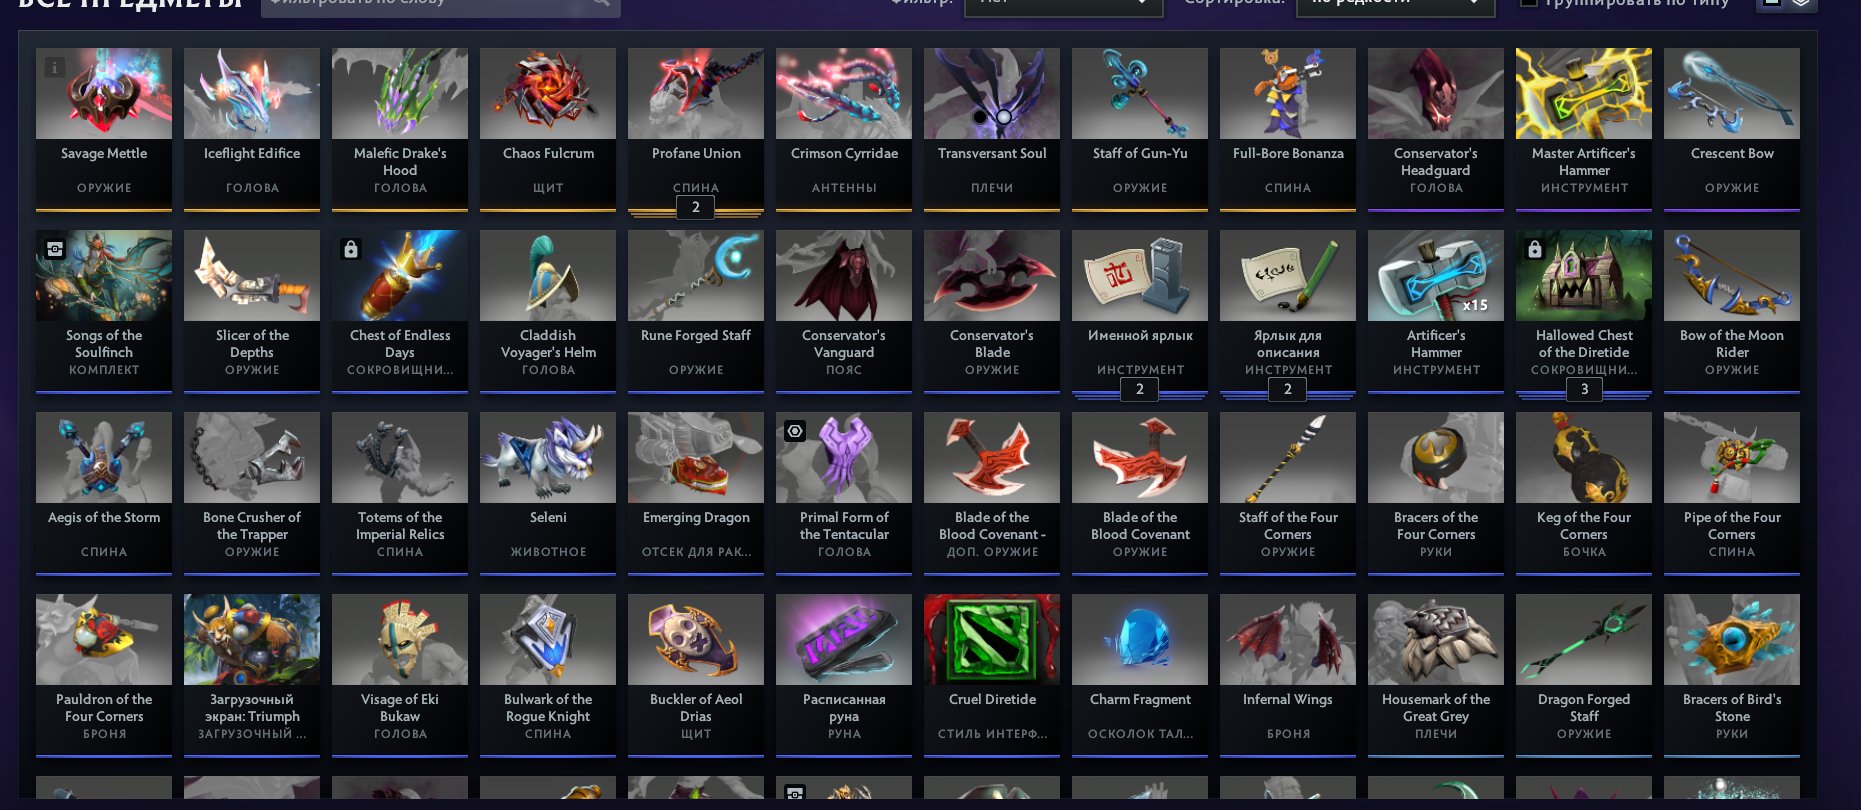Image resolution: width=1861 pixels, height=810 pixels.
Task: Click the lock badge on Hallowed Chest
Action: pyautogui.click(x=1535, y=249)
